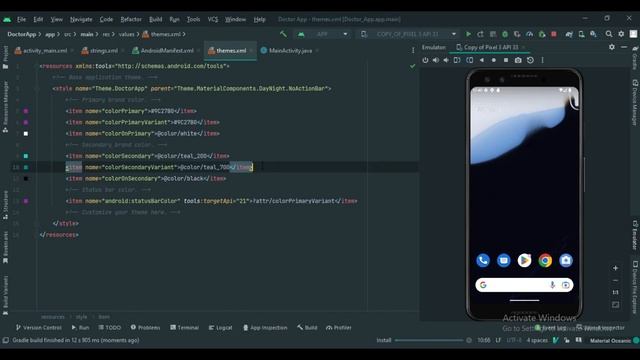
Task: Take emulator screenshot camera icon
Action: point(518,60)
